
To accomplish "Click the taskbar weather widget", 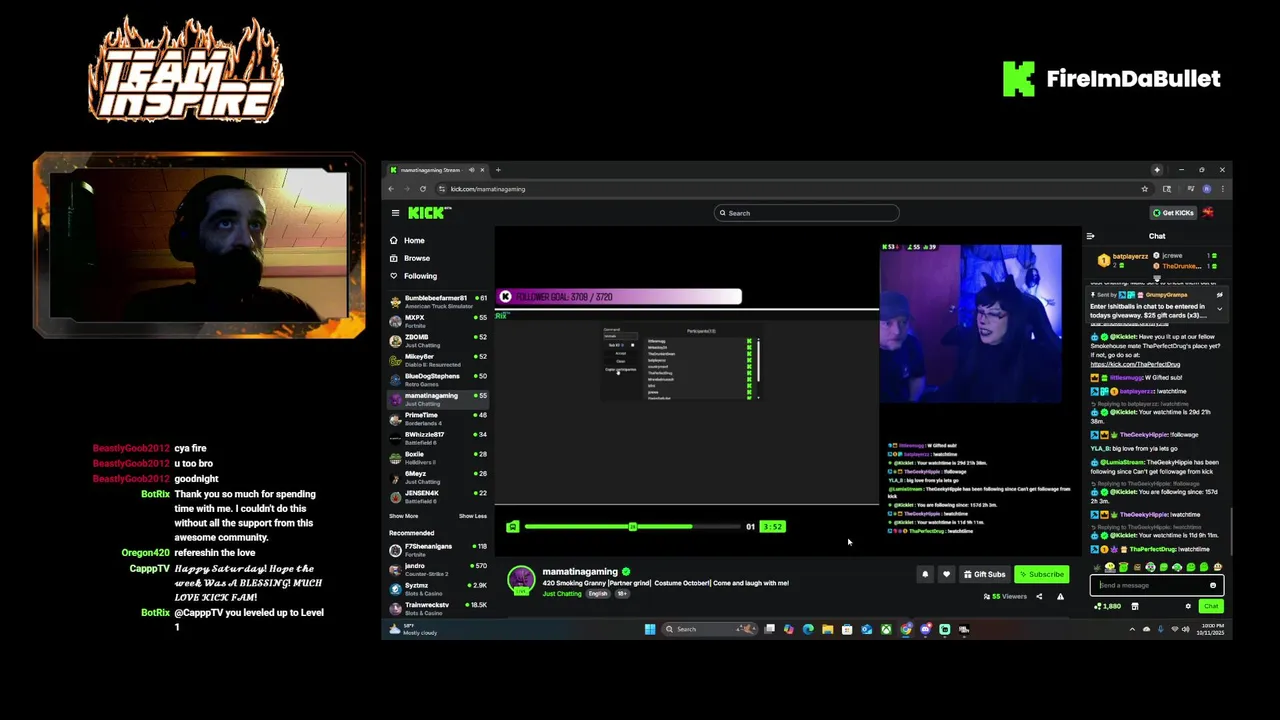I will point(413,630).
